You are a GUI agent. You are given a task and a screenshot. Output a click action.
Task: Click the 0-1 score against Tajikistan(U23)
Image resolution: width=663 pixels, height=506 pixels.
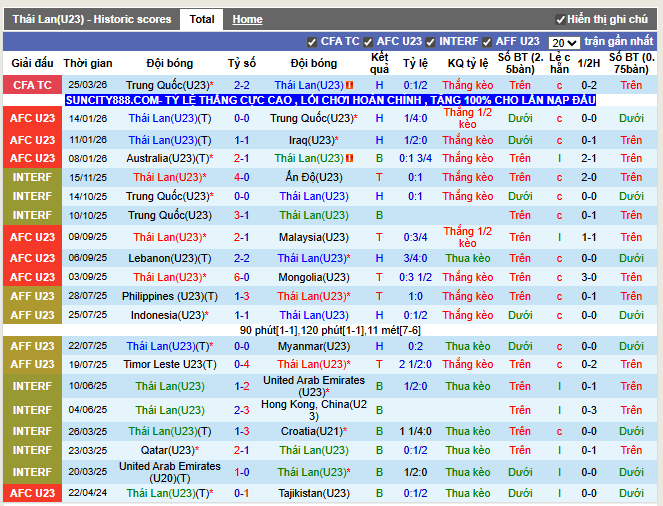pos(242,493)
